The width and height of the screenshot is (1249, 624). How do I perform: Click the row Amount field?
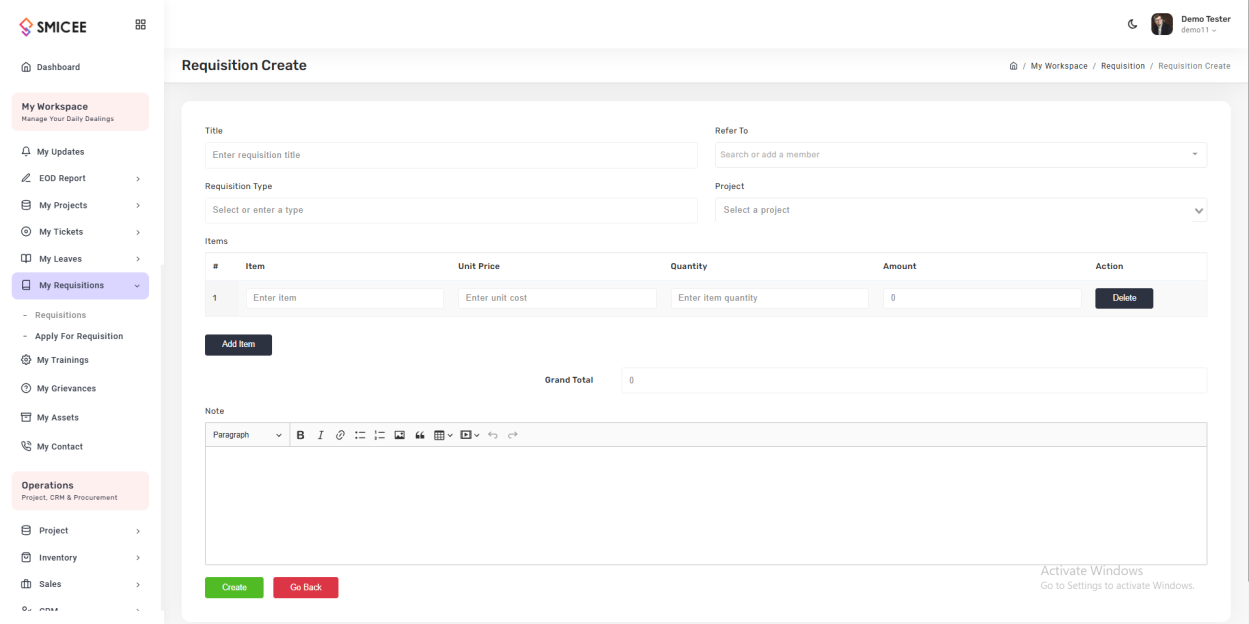tap(982, 298)
